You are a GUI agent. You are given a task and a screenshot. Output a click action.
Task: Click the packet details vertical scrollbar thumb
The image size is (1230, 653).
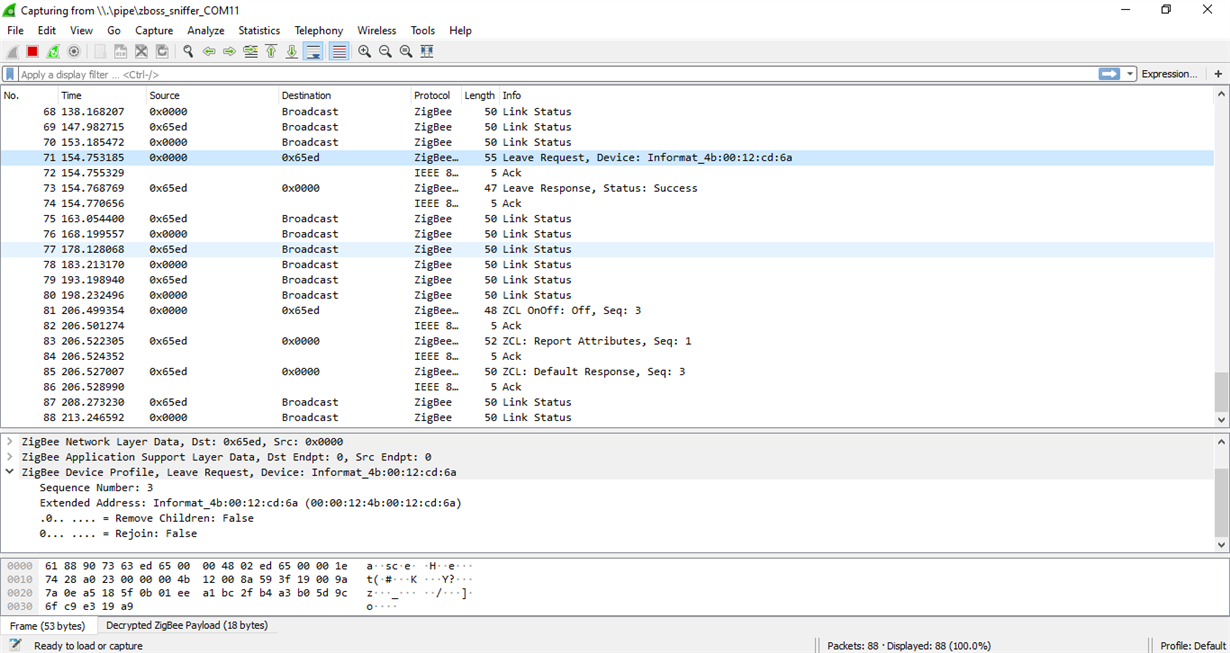click(1221, 503)
